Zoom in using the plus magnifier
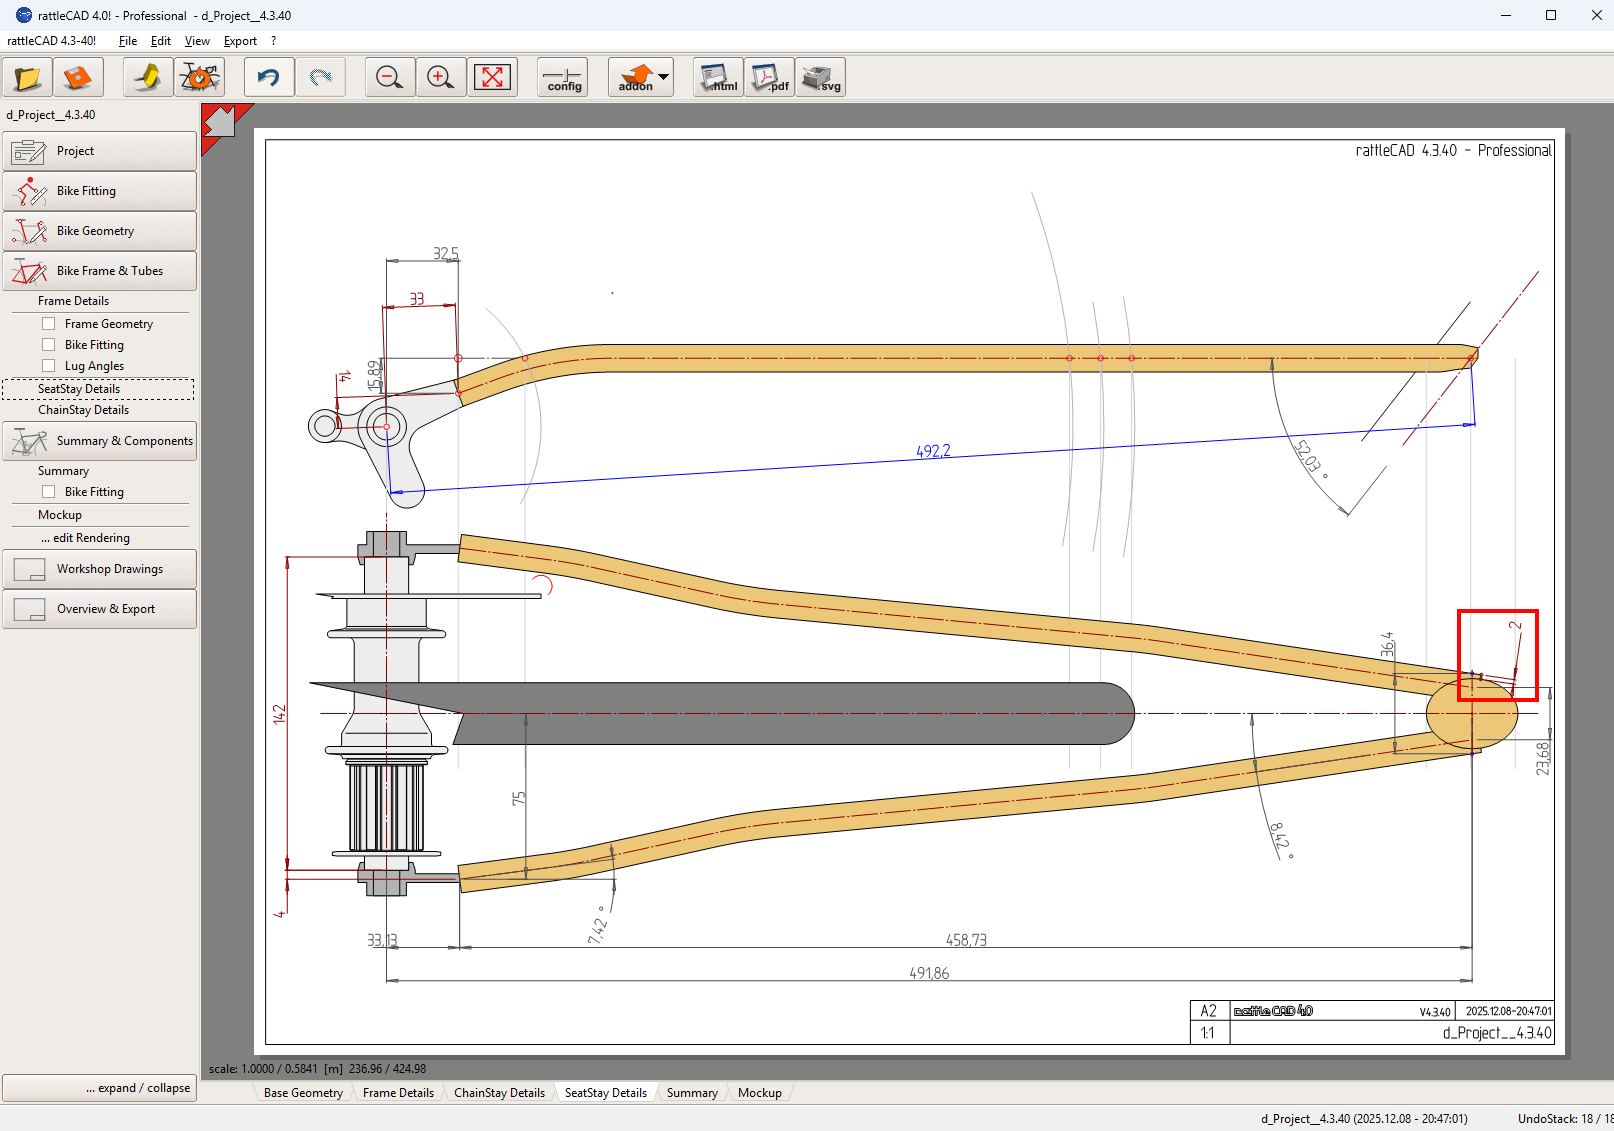The height and width of the screenshot is (1131, 1614). tap(440, 78)
